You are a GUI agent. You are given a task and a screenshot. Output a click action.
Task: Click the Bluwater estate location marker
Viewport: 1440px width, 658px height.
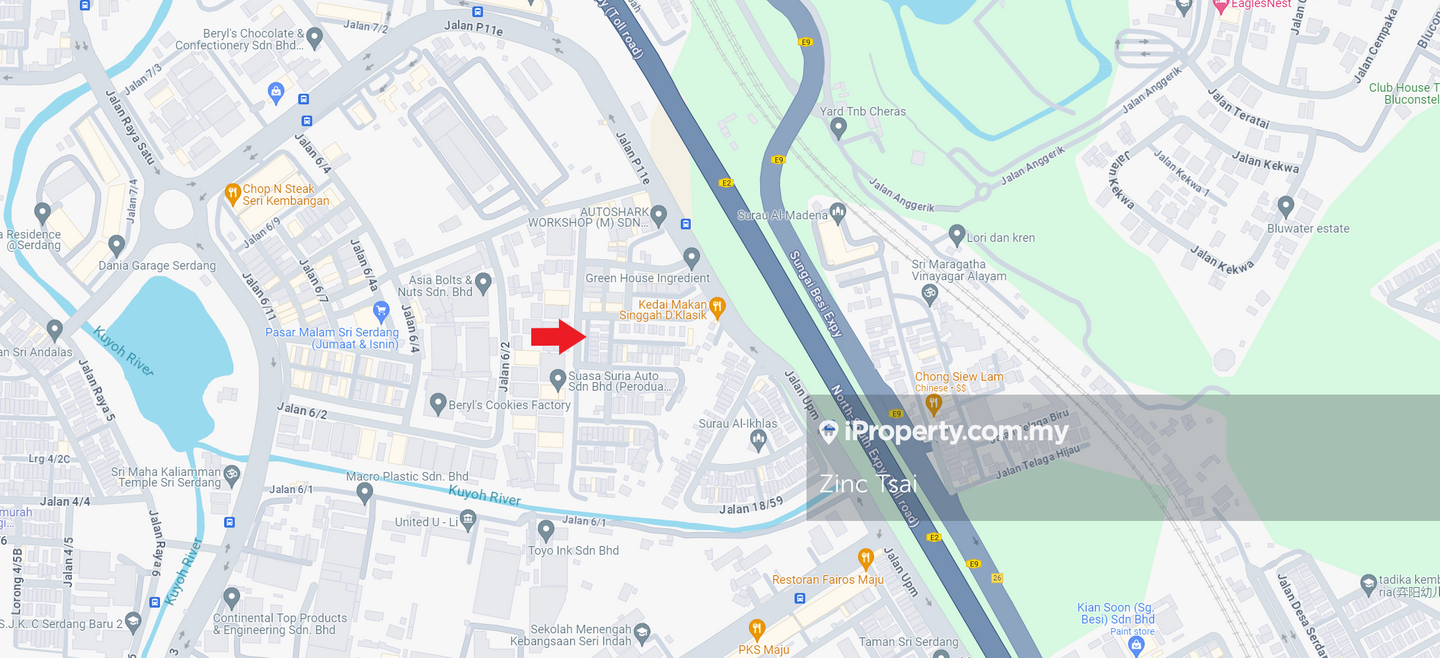click(x=1286, y=207)
